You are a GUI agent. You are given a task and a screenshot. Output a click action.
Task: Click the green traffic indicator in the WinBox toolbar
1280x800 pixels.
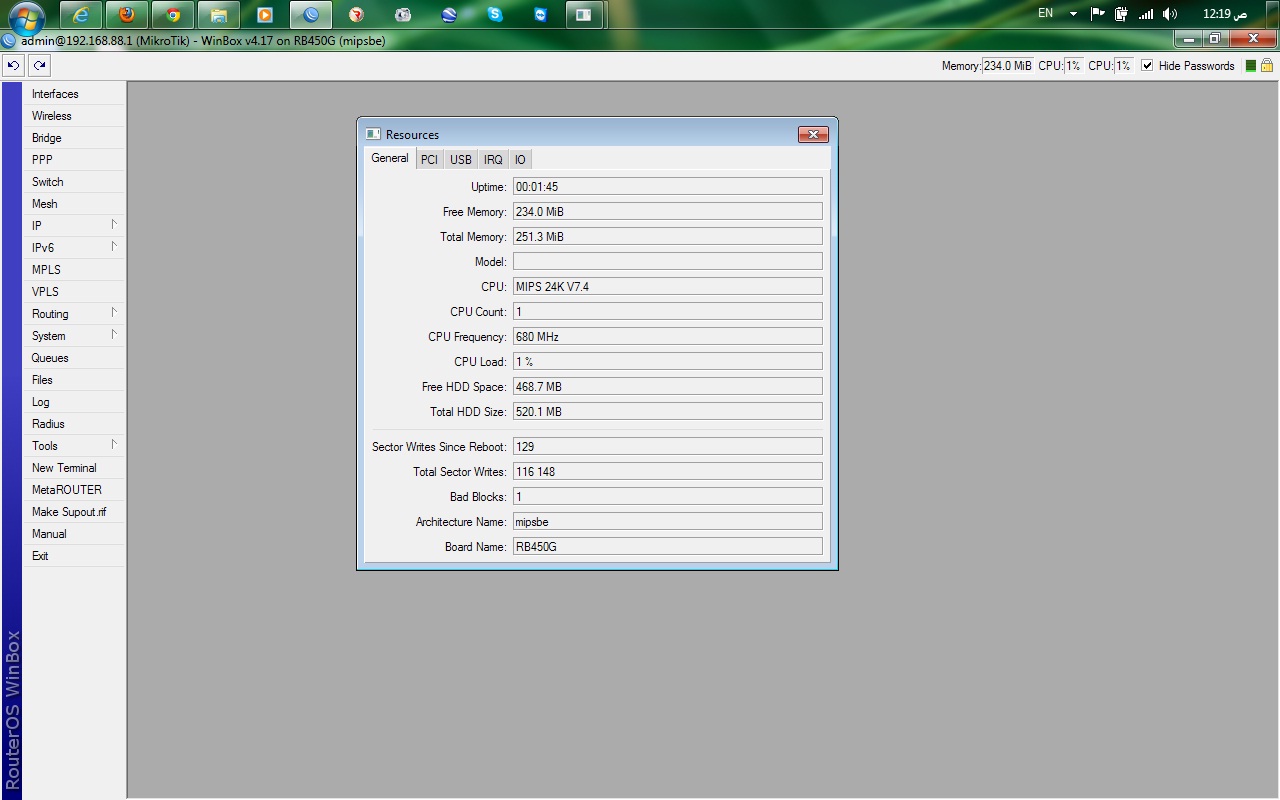(1250, 66)
